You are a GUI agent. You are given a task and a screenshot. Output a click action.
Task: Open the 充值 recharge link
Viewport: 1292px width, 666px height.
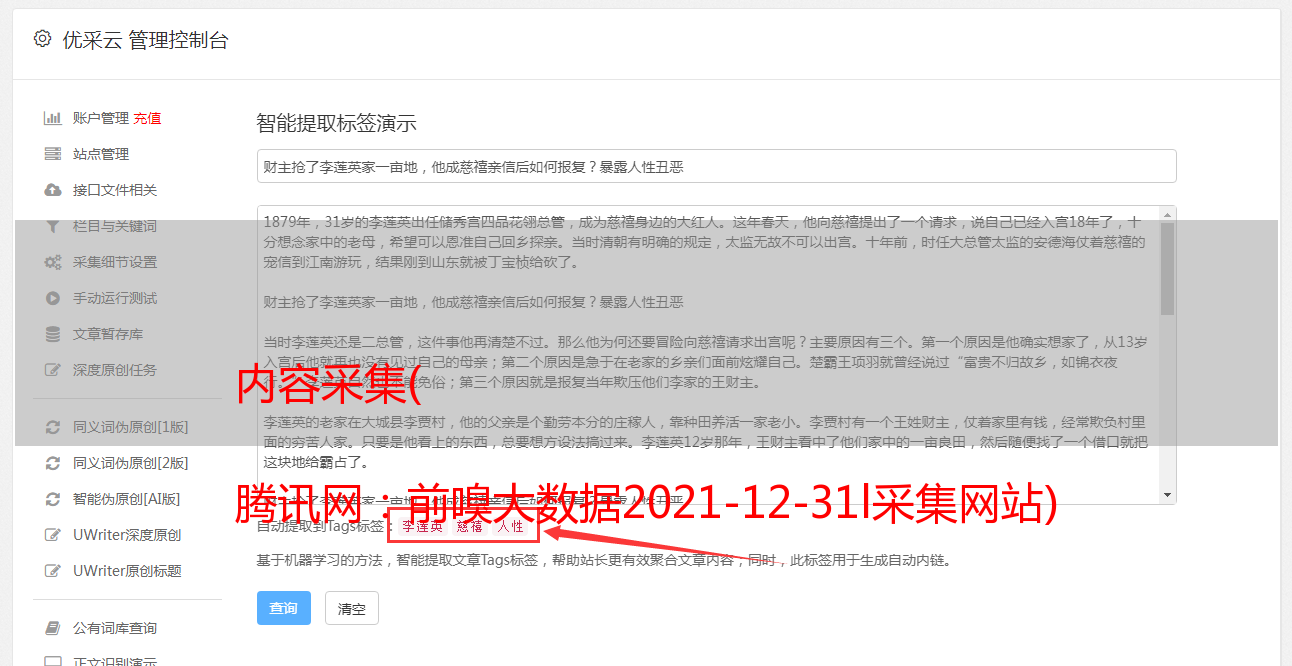click(147, 118)
